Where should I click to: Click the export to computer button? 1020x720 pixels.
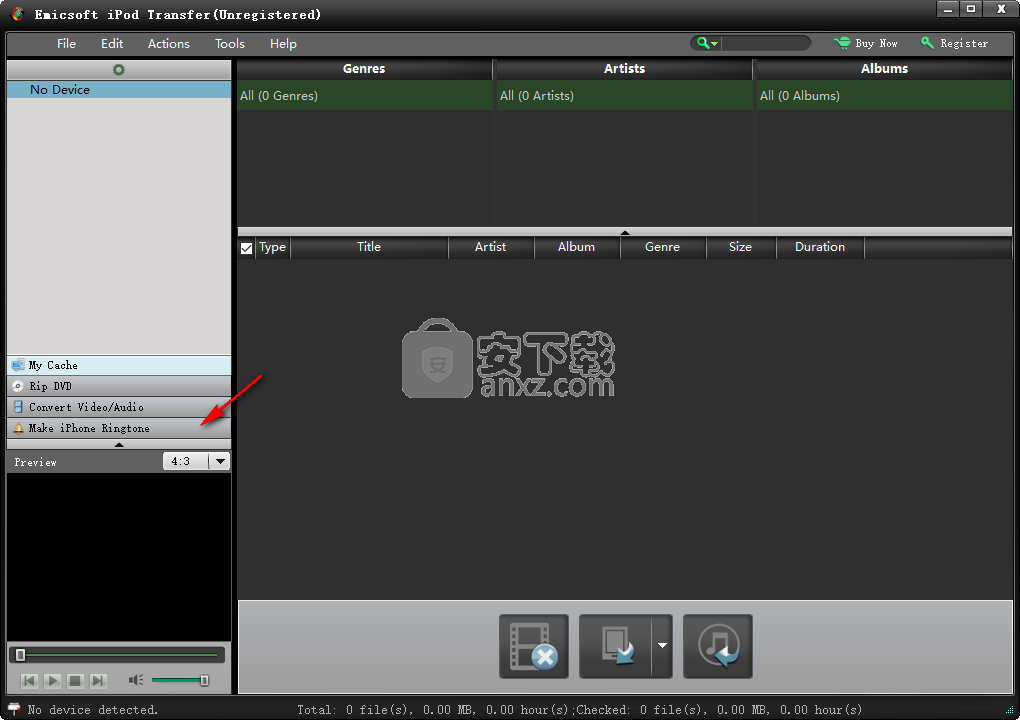[615, 646]
